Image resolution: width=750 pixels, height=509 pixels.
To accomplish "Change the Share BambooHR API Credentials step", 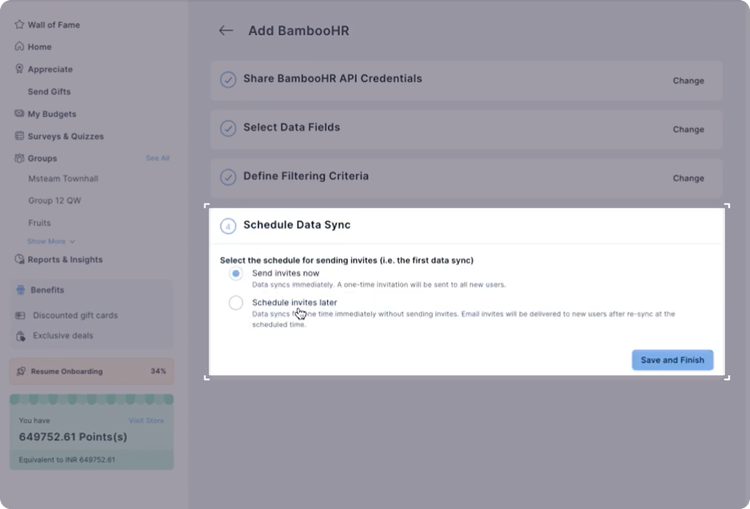I will click(x=688, y=81).
